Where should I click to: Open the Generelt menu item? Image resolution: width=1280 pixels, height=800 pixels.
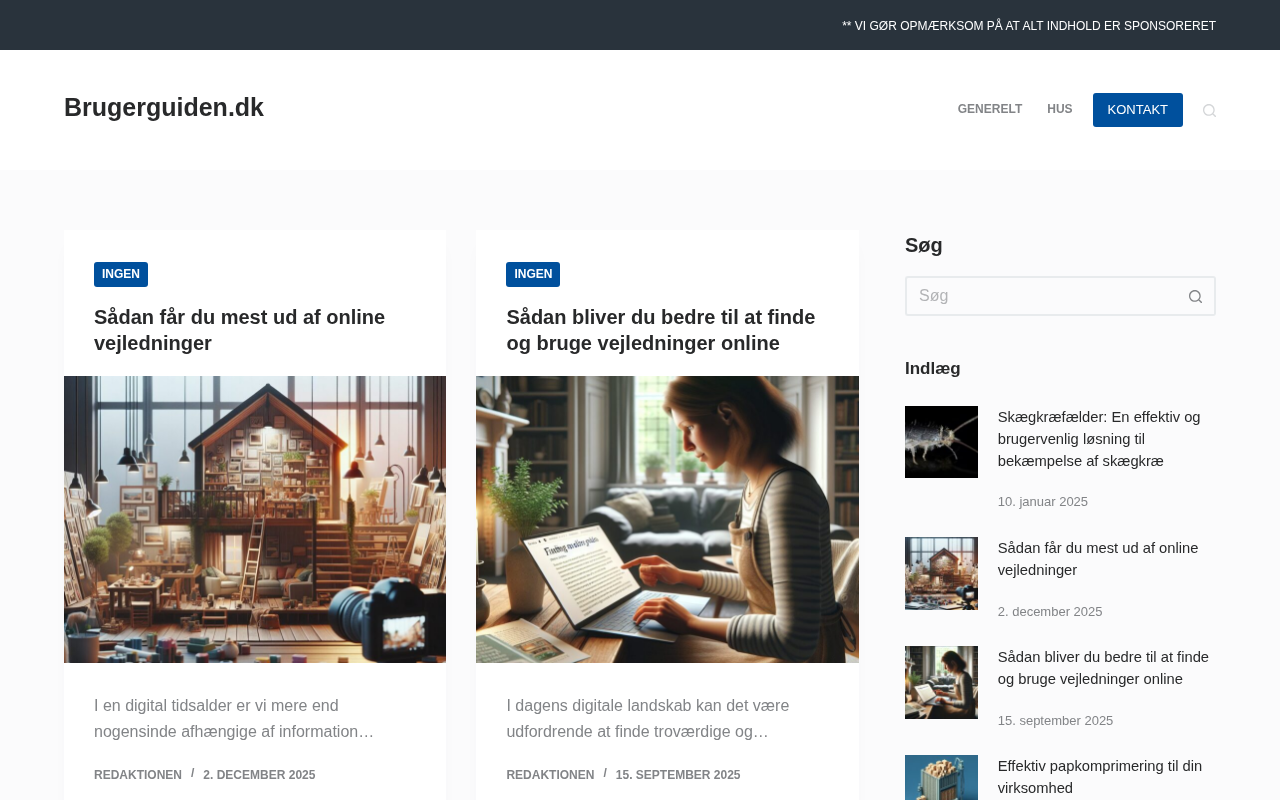990,109
